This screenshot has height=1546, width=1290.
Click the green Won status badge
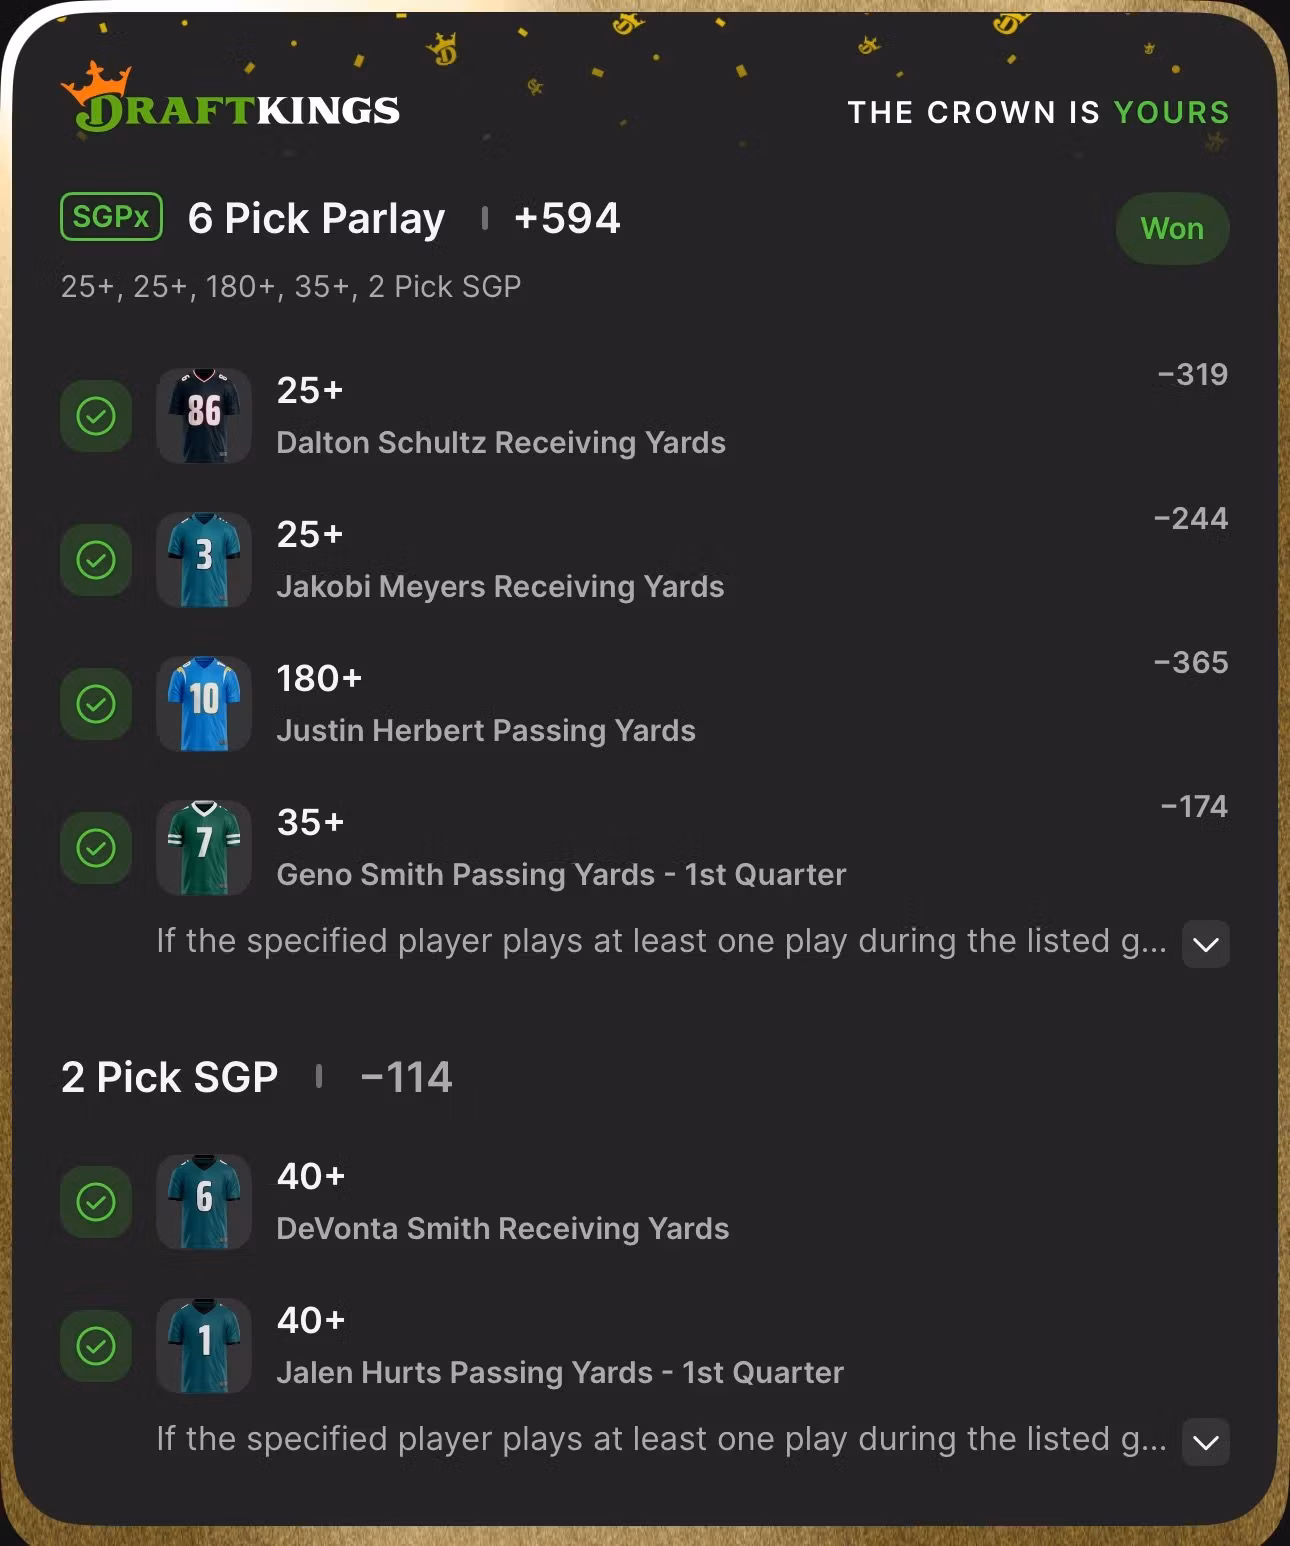click(1172, 228)
